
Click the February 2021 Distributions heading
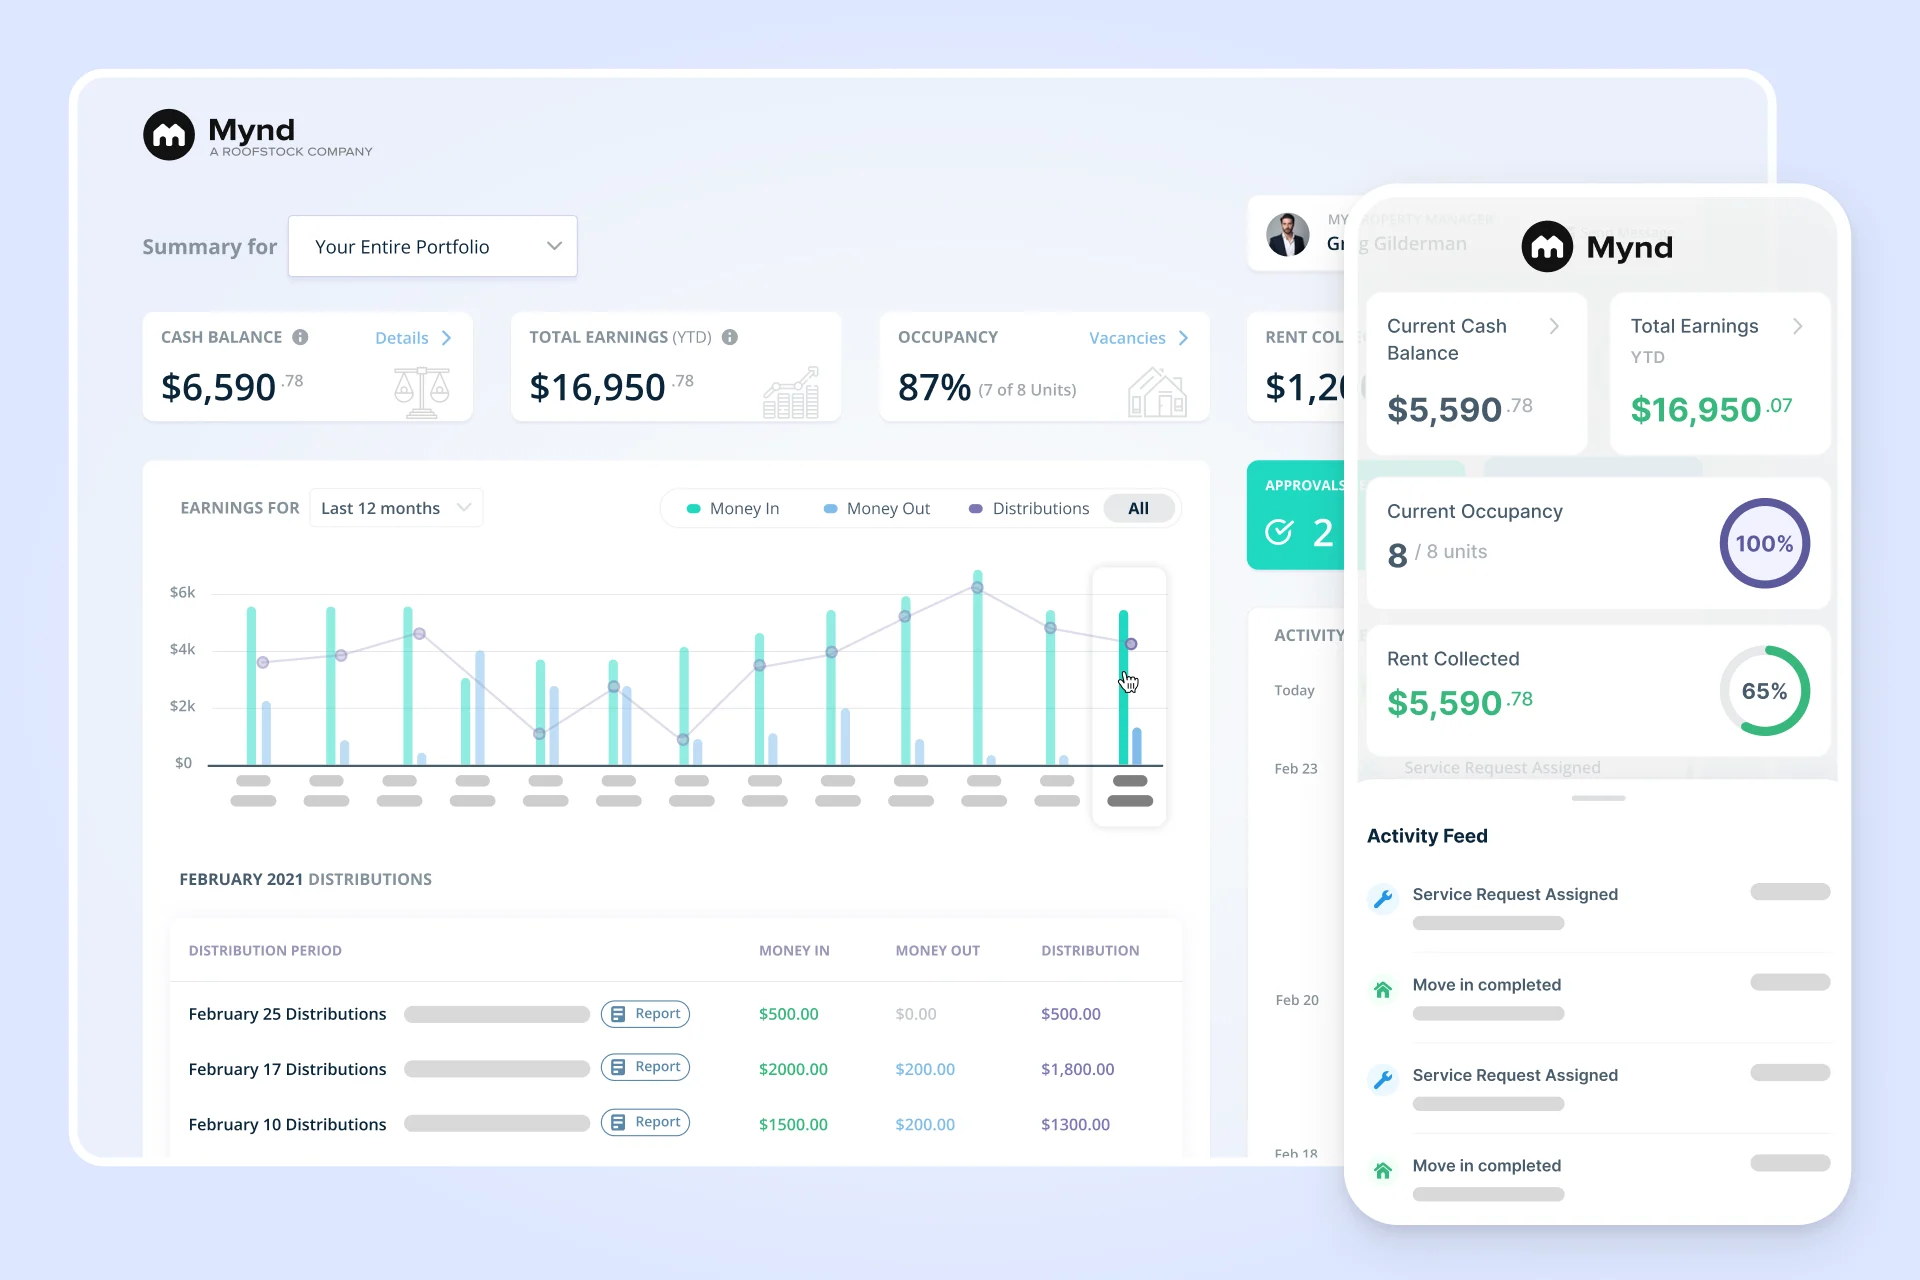click(x=306, y=879)
